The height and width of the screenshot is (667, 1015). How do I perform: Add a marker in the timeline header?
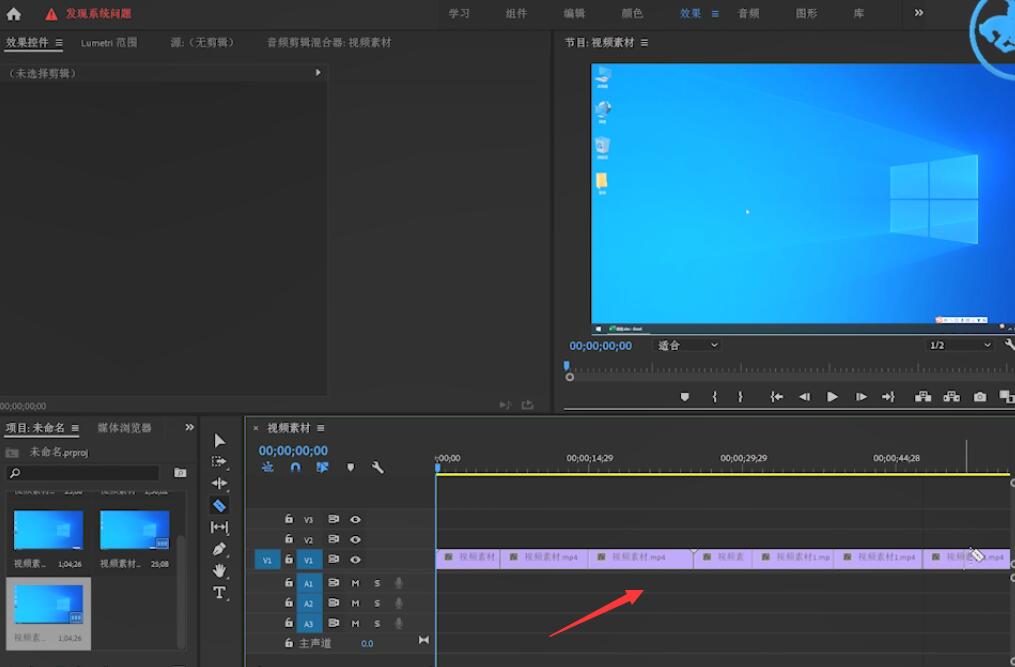tap(350, 468)
